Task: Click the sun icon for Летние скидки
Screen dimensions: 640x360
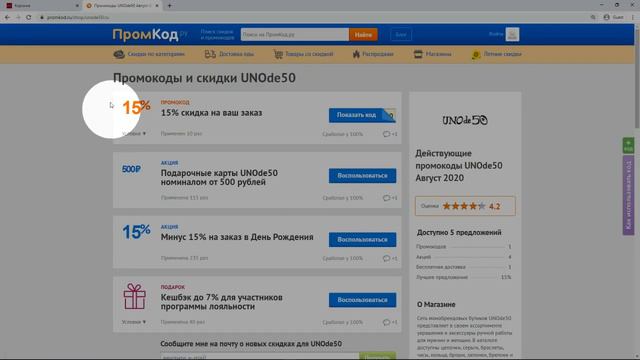Action: pos(476,55)
